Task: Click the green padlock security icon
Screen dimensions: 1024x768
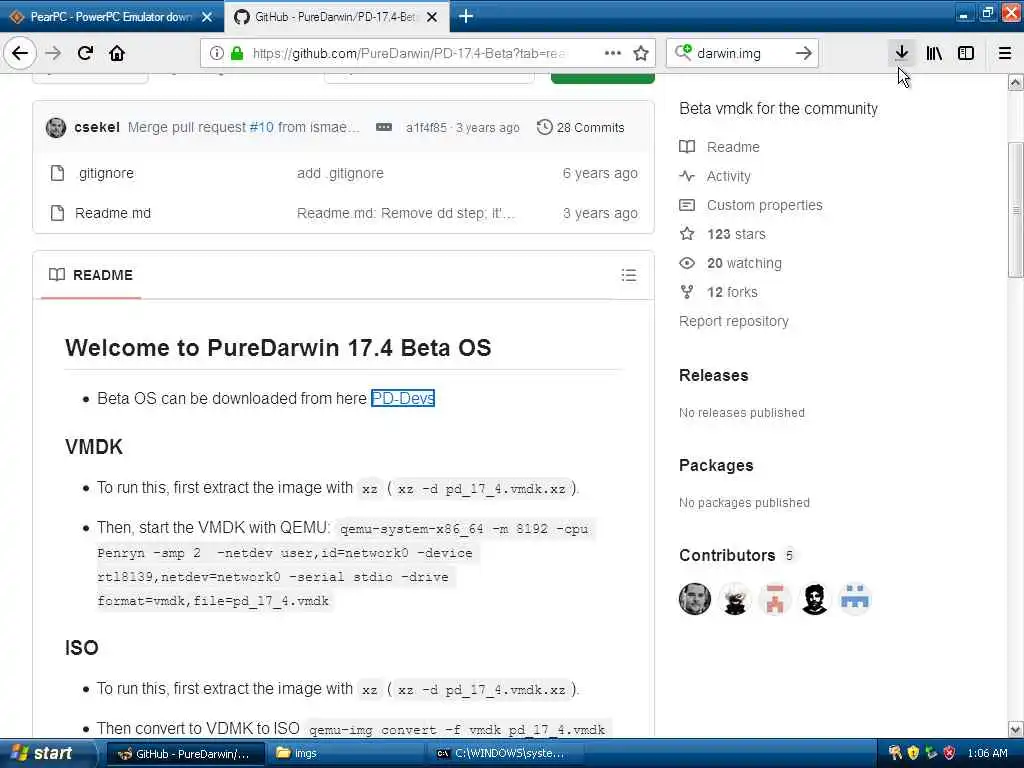Action: click(237, 53)
